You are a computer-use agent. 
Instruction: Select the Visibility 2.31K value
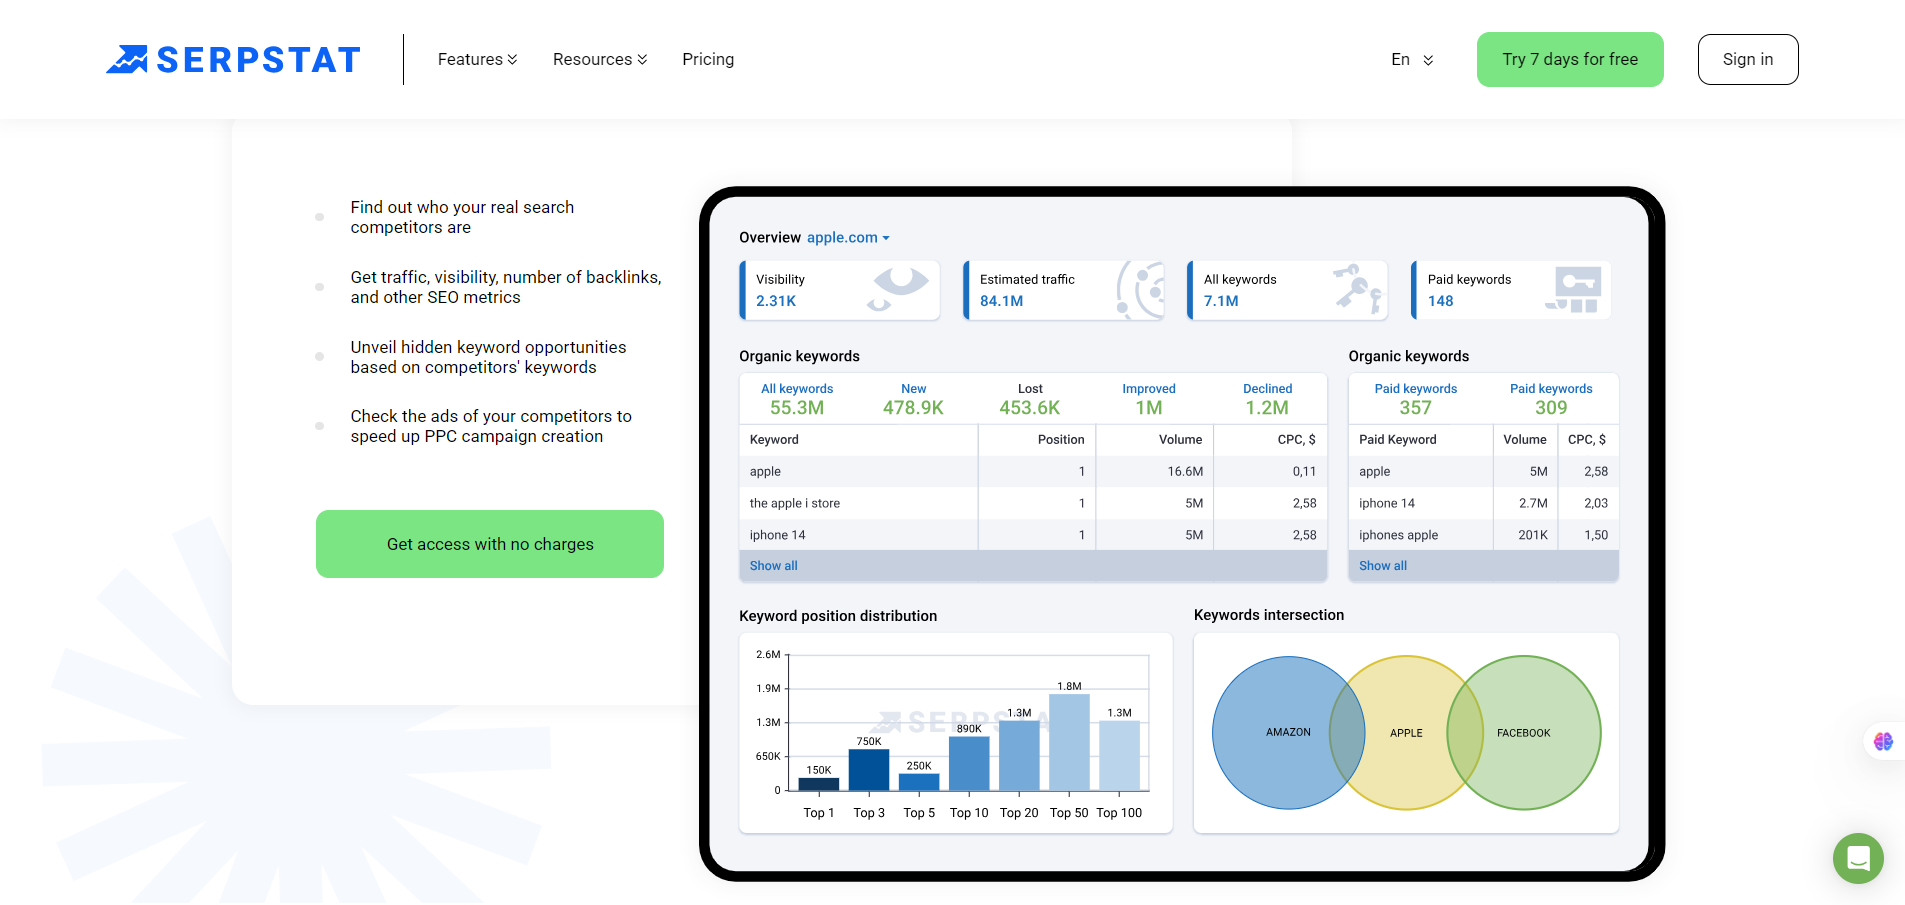[x=776, y=301]
